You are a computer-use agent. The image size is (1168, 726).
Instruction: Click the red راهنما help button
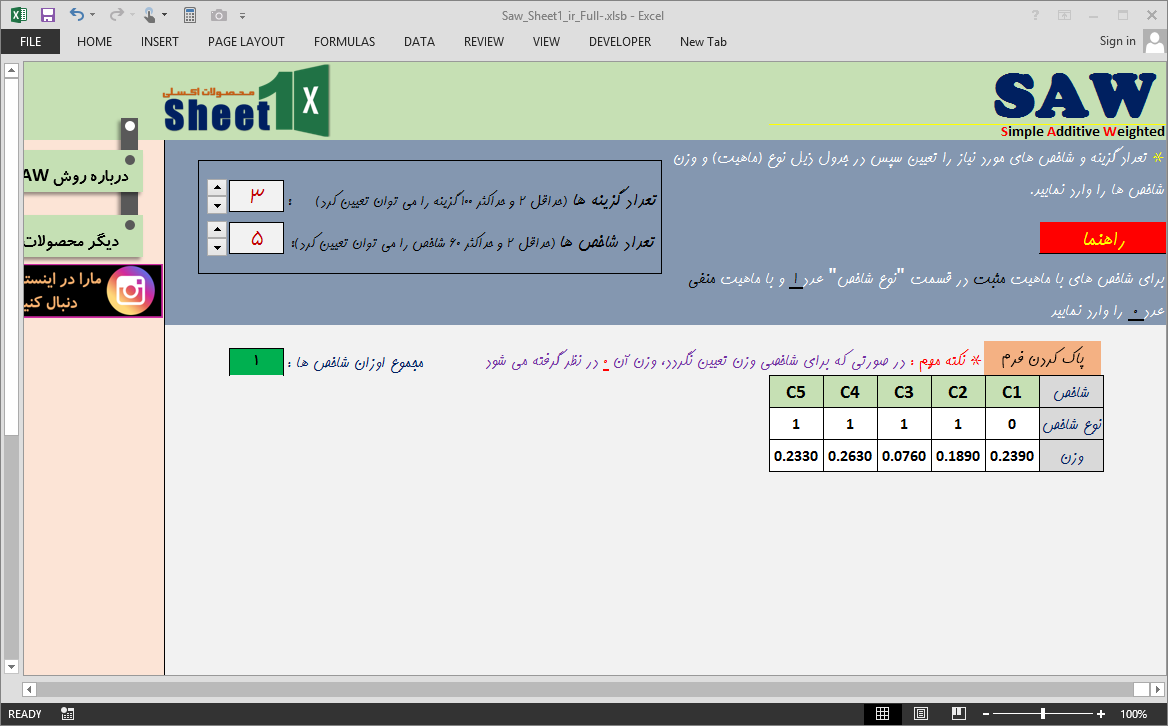pyautogui.click(x=1102, y=239)
